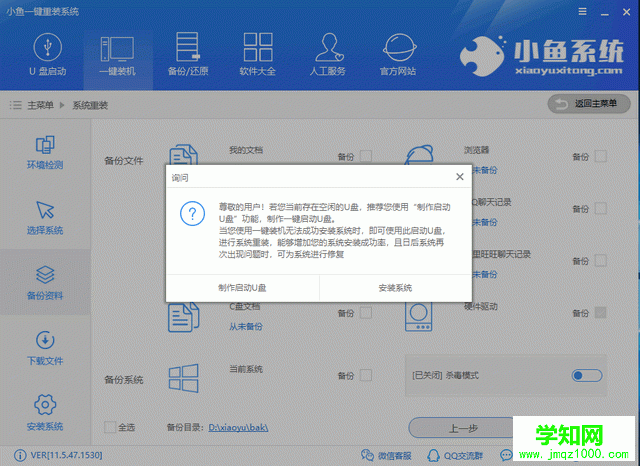The width and height of the screenshot is (640, 466).
Task: Click 系统重装 breadcrumb item
Action: pyautogui.click(x=90, y=105)
